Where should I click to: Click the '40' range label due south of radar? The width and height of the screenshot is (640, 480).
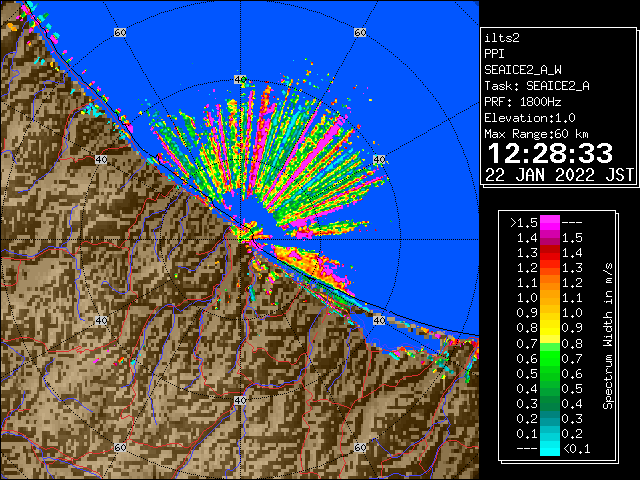coord(240,400)
